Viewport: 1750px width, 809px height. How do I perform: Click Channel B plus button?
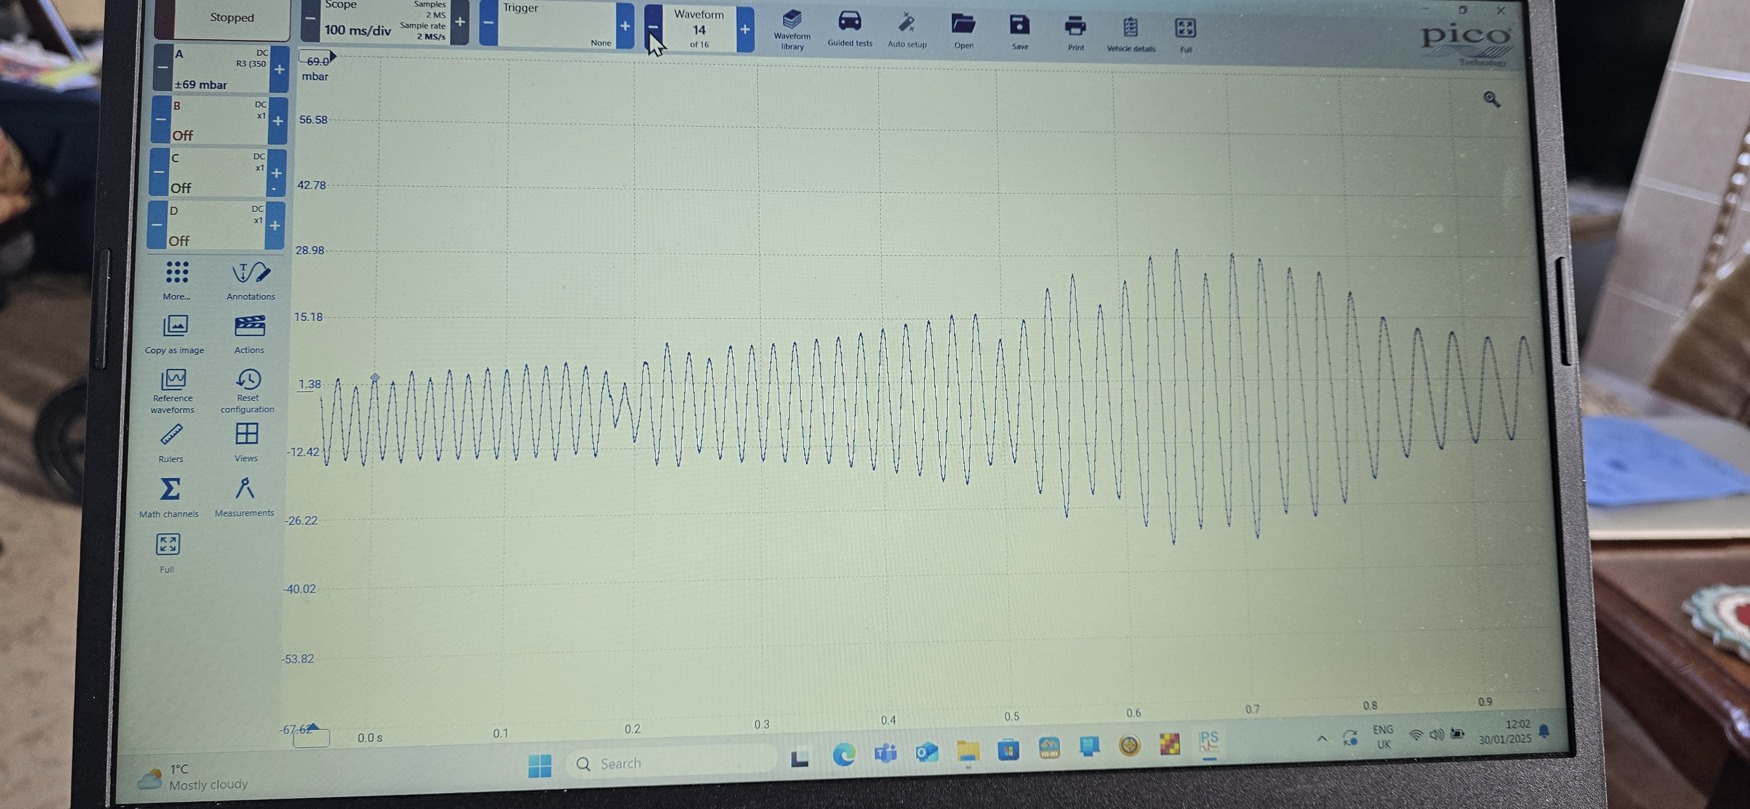tap(278, 121)
